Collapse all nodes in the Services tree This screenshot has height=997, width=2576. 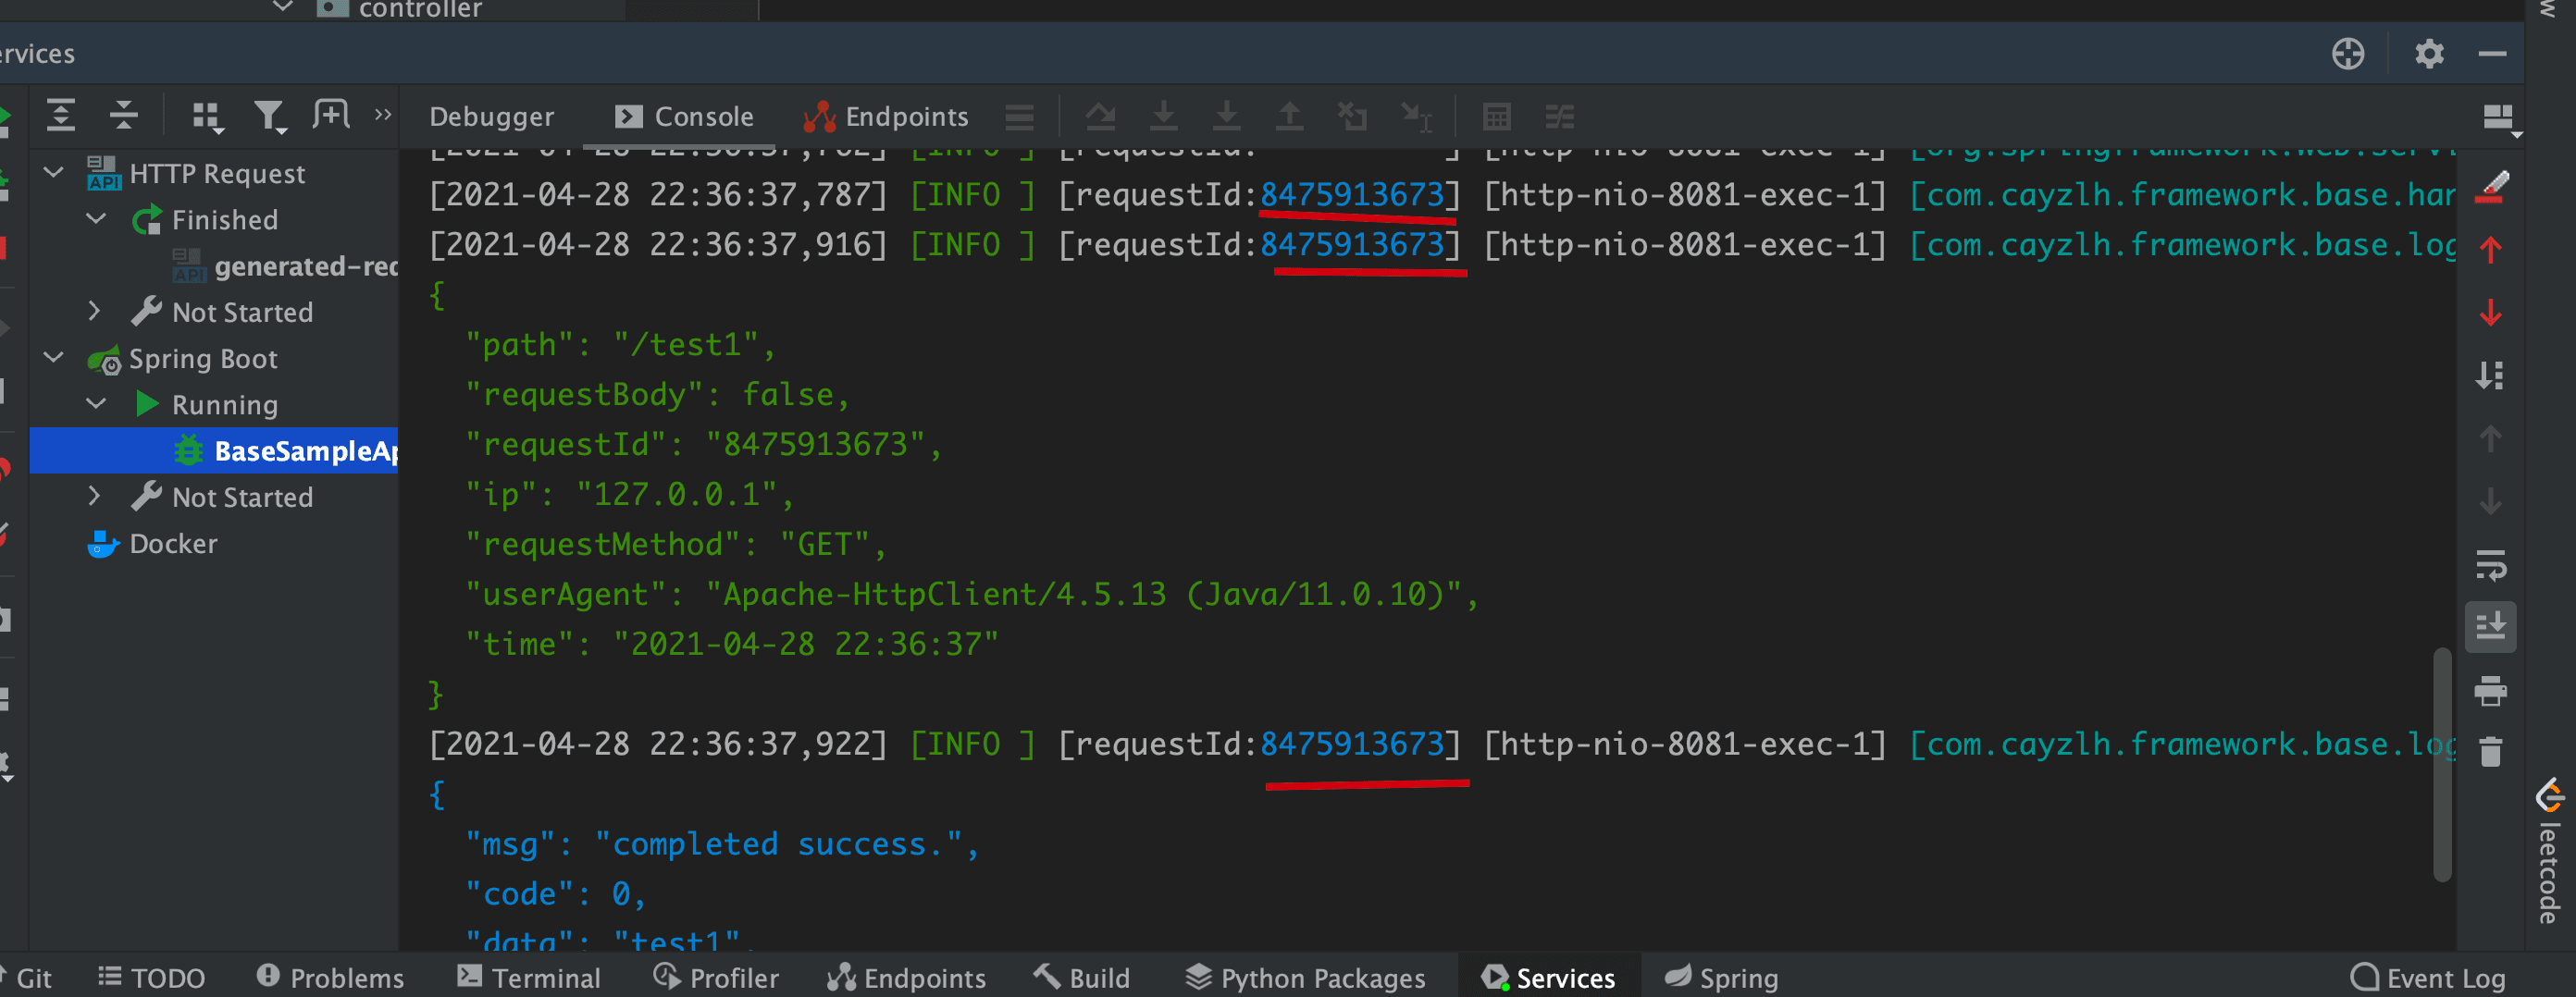coord(124,116)
